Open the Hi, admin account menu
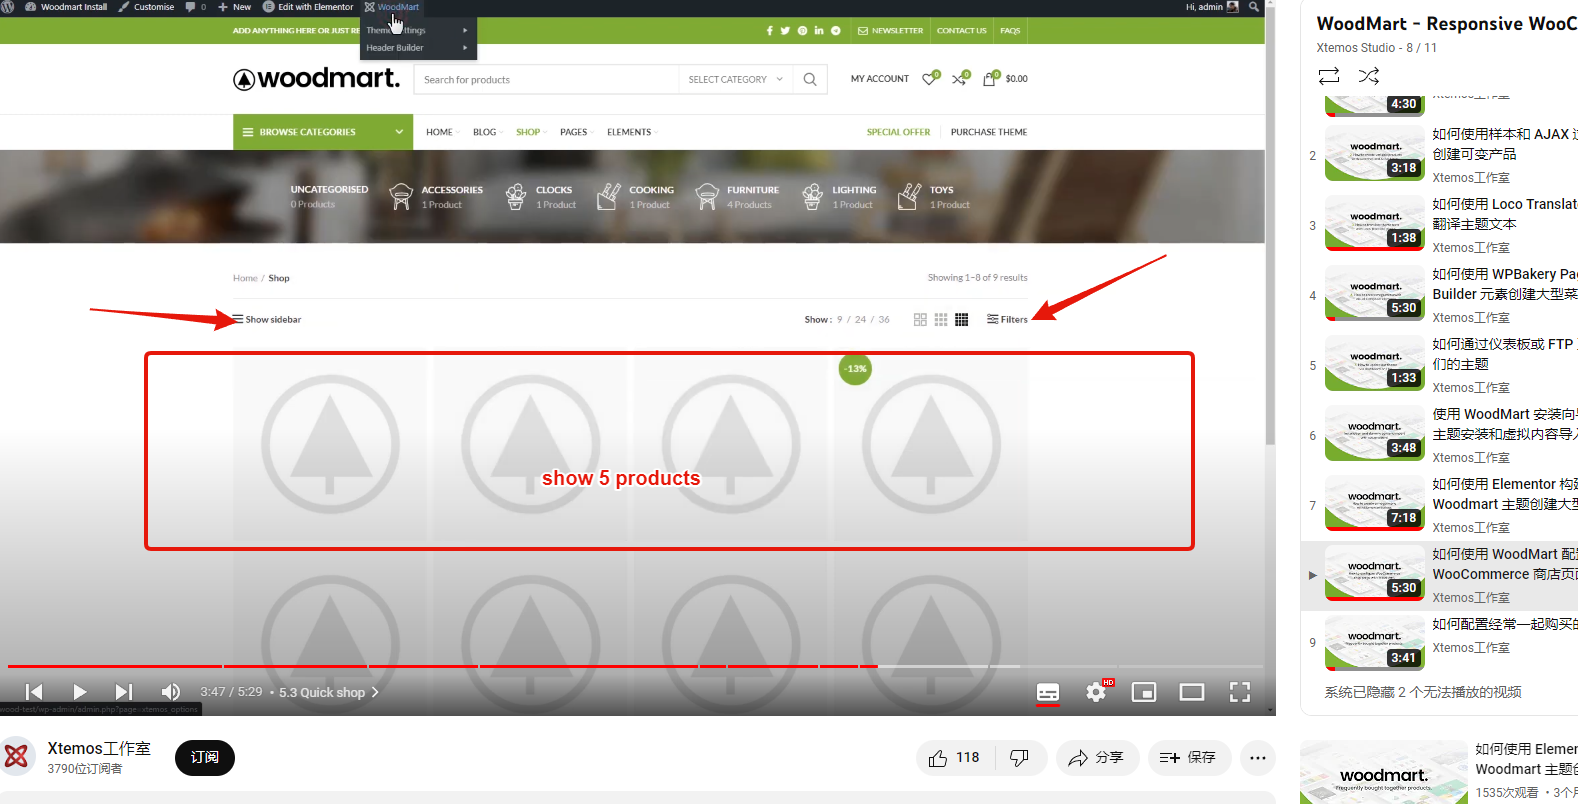The image size is (1578, 804). [1212, 7]
